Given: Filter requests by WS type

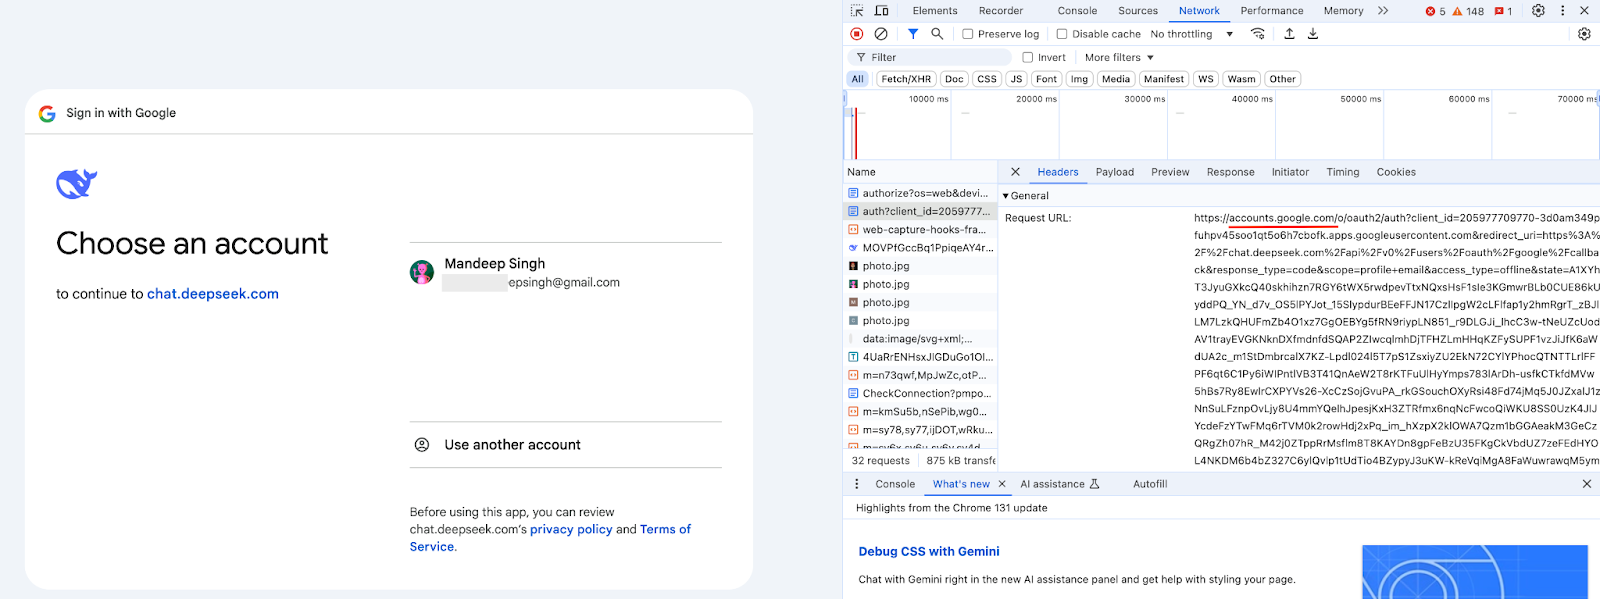Looking at the screenshot, I should 1206,79.
